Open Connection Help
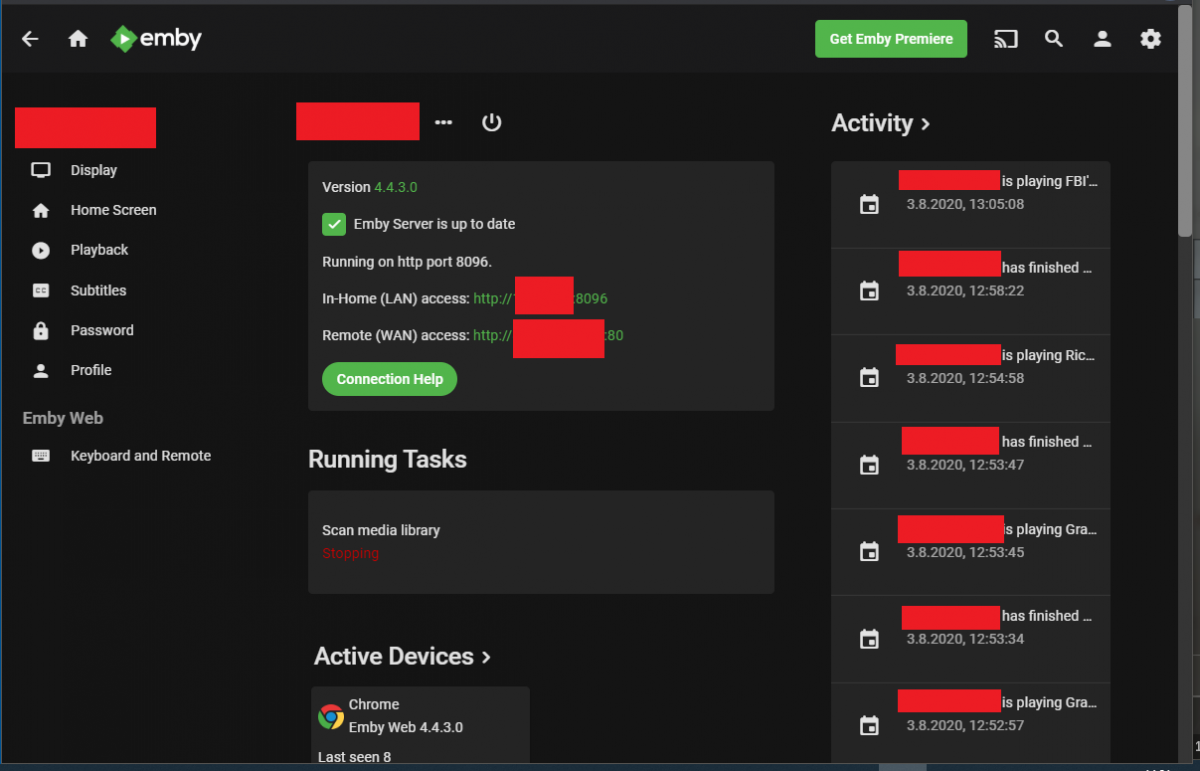This screenshot has width=1200, height=771. tap(389, 379)
